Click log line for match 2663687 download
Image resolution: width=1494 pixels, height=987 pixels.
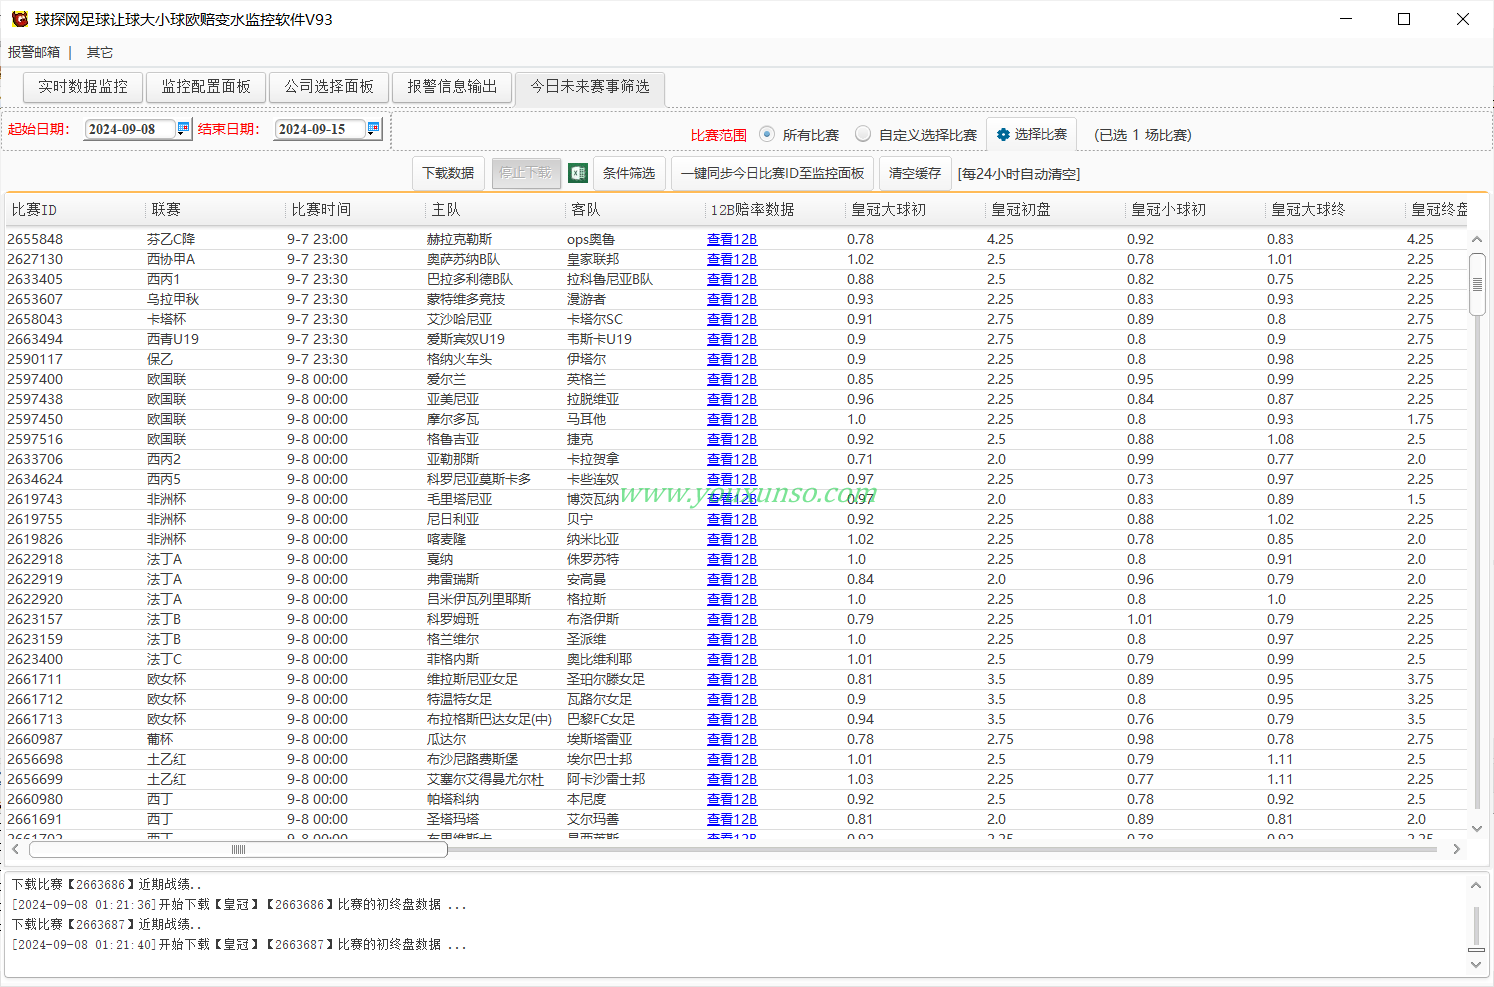point(239,944)
